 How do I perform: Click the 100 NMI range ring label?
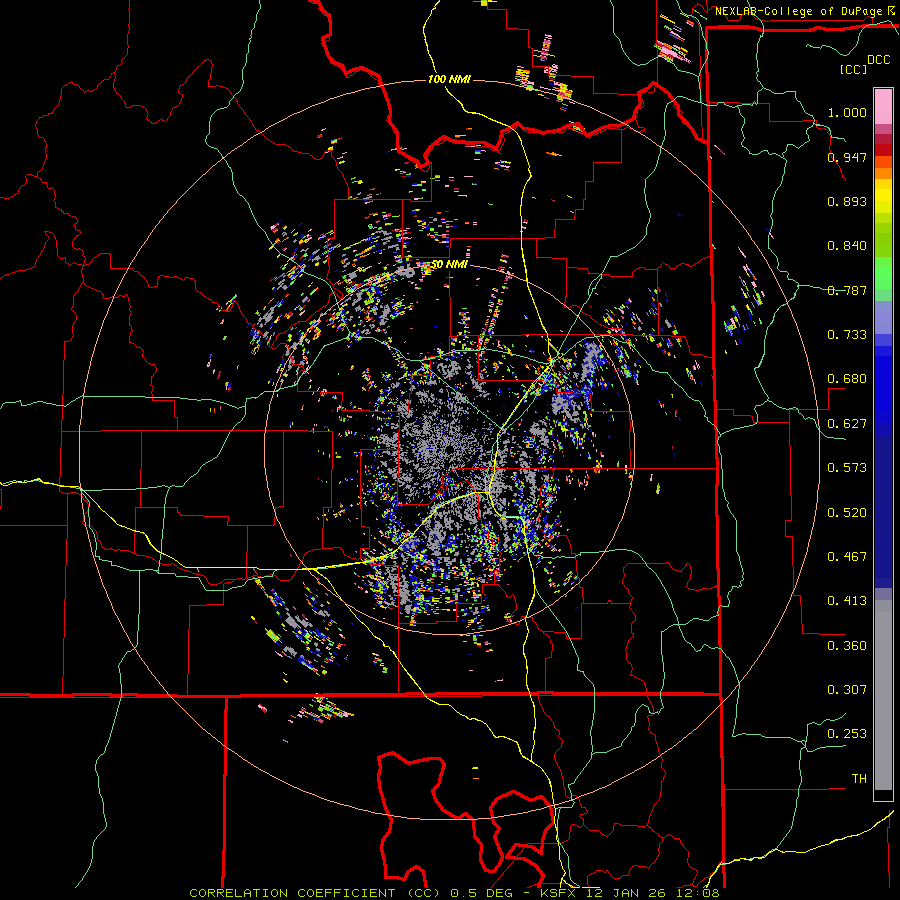[449, 79]
